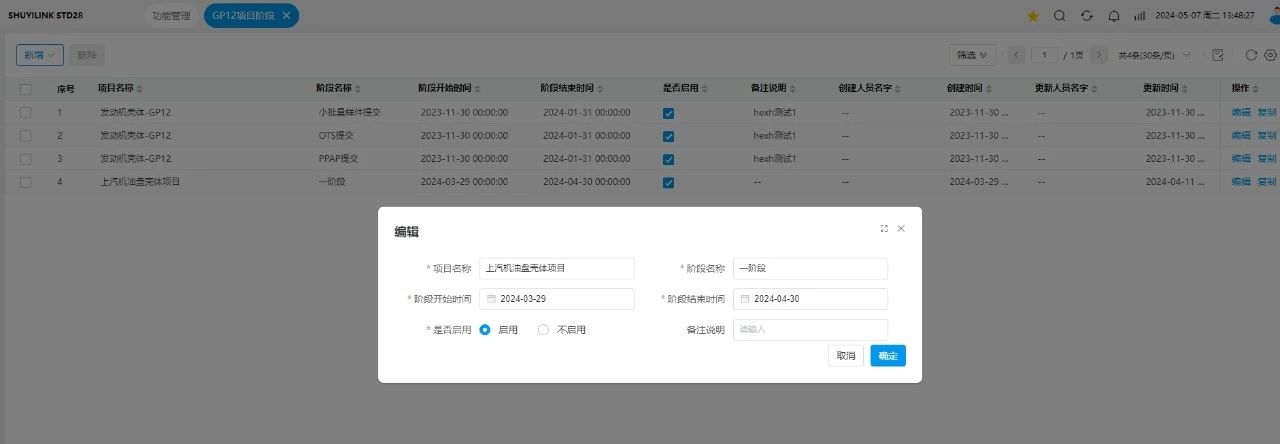Click 确定 to confirm the edit

click(888, 356)
